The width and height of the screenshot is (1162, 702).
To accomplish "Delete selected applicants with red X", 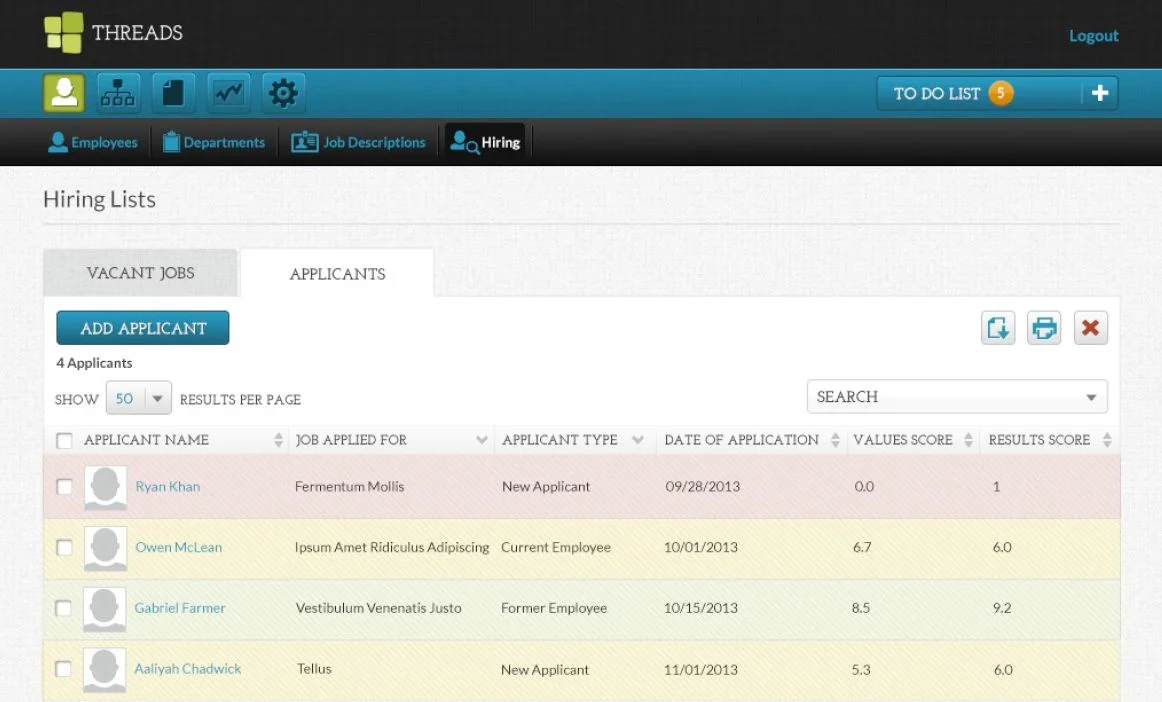I will pyautogui.click(x=1090, y=328).
